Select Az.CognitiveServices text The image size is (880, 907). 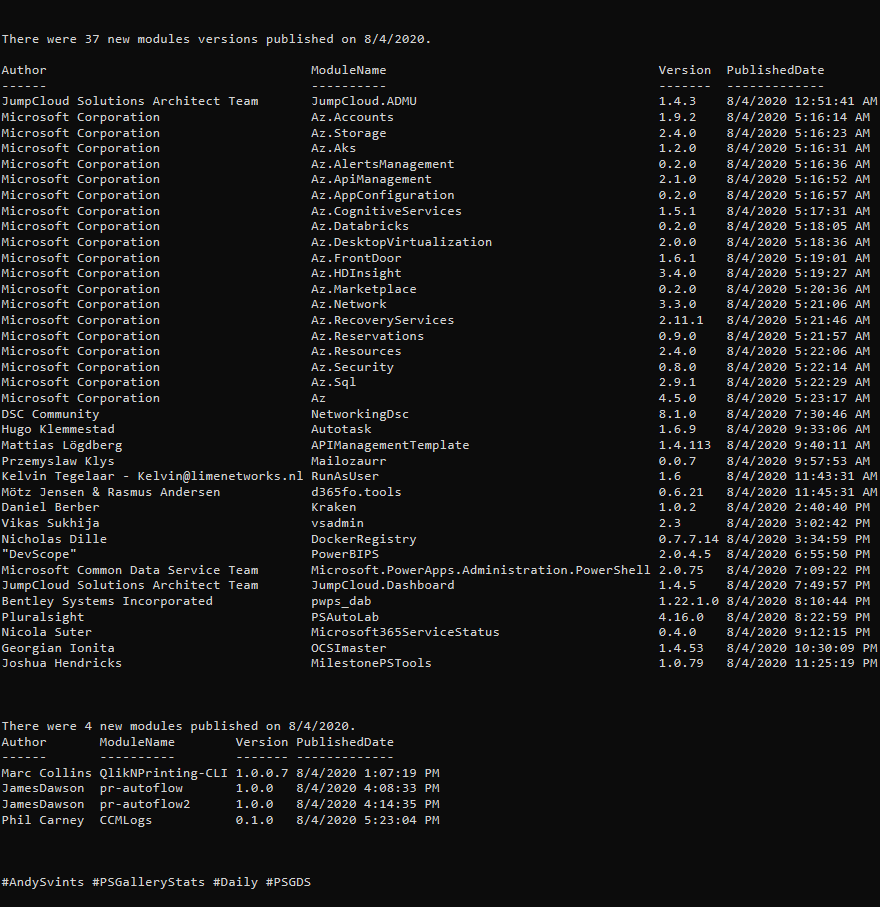pyautogui.click(x=386, y=211)
